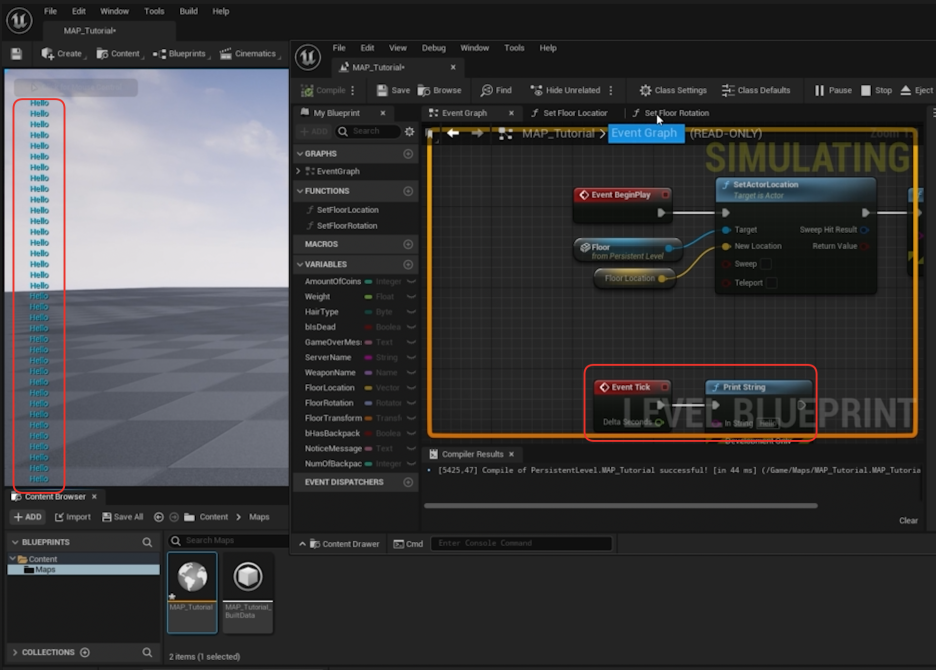Add a new variable with plus icon
This screenshot has height=670, width=936.
pyautogui.click(x=408, y=264)
